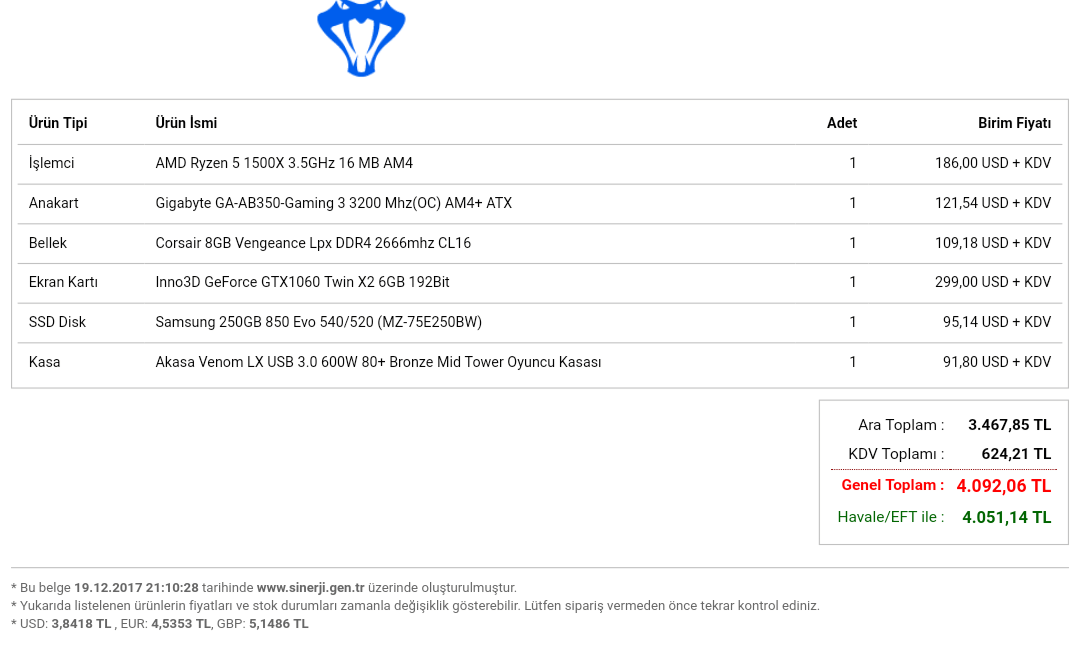
Task: Click quantity '1' in the Anakart row
Action: point(852,203)
